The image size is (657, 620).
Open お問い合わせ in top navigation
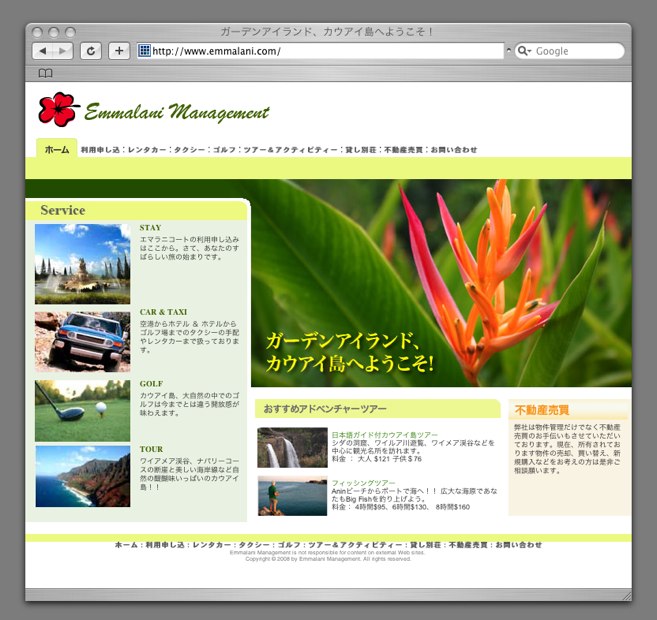(x=454, y=150)
